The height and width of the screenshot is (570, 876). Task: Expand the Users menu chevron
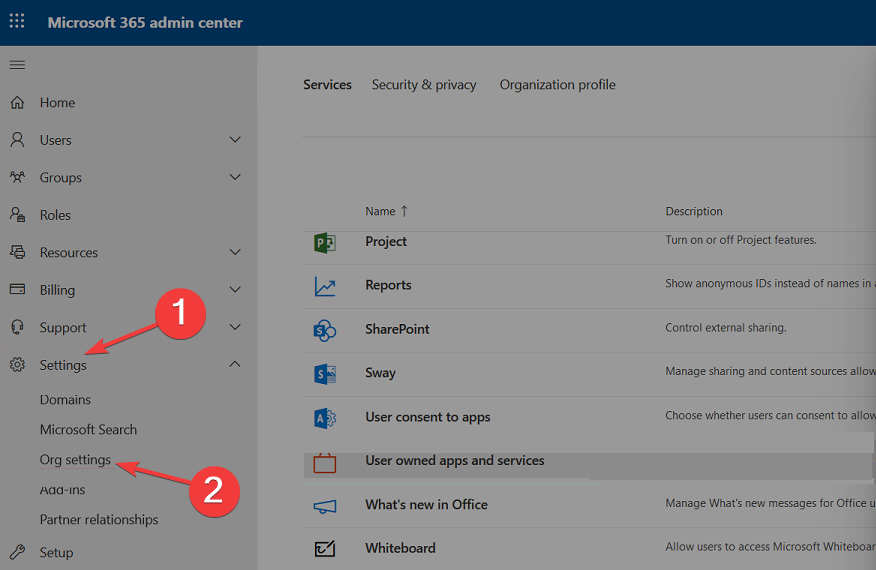pos(235,139)
